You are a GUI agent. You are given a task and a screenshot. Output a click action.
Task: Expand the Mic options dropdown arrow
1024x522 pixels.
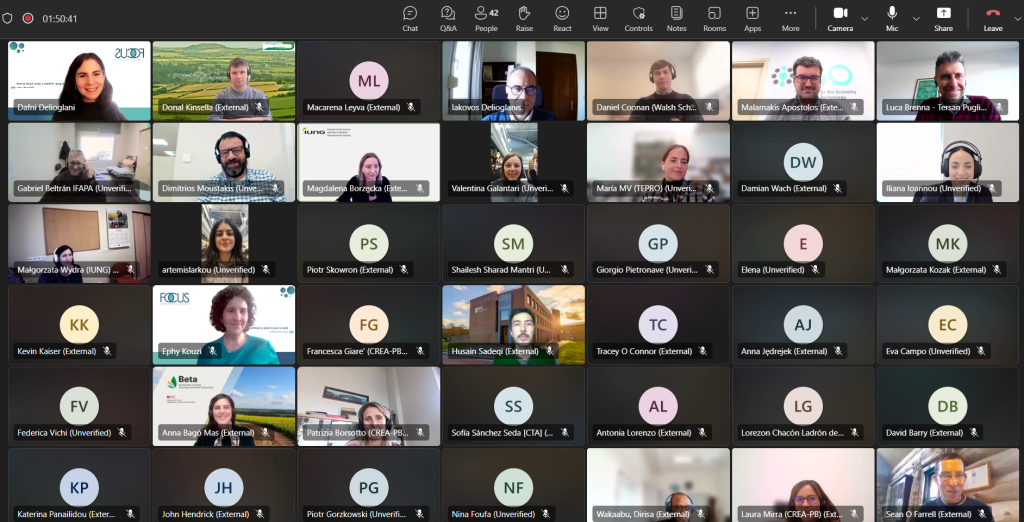click(916, 18)
